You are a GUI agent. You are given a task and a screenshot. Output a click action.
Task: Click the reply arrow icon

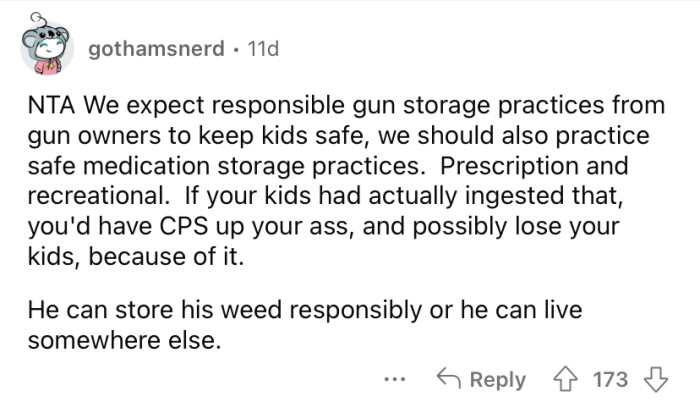tap(450, 379)
